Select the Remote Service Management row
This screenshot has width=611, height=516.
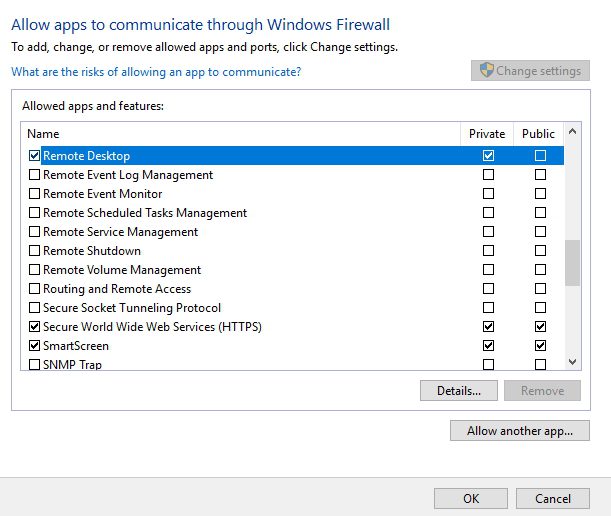coord(120,232)
